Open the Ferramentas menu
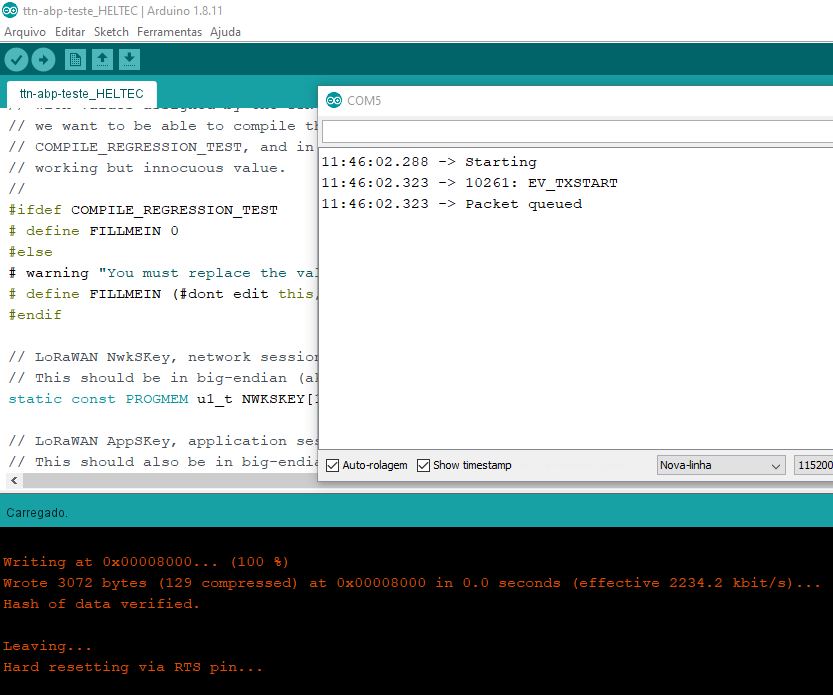The width and height of the screenshot is (833, 695). click(x=169, y=32)
